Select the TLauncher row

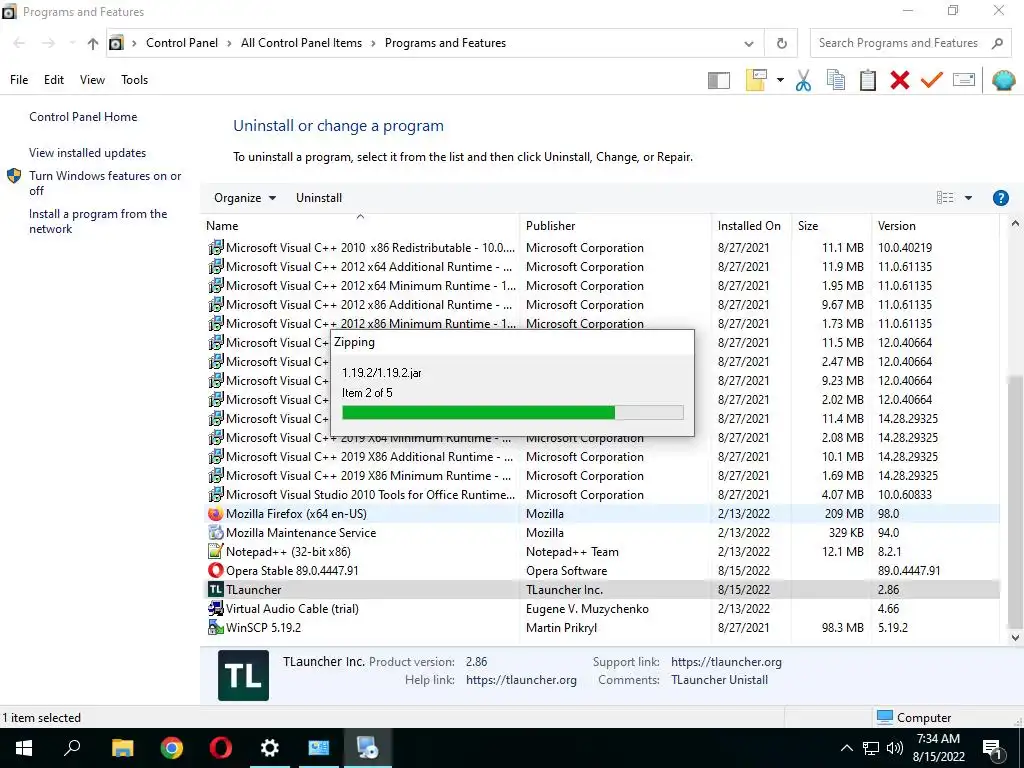[x=602, y=590]
